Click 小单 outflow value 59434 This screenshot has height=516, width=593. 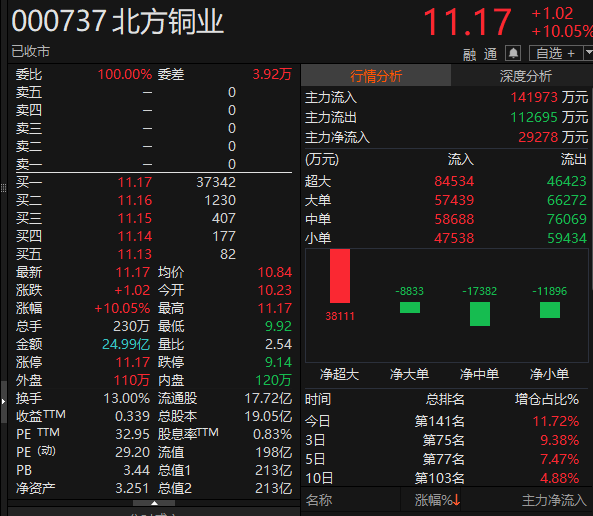pos(567,238)
